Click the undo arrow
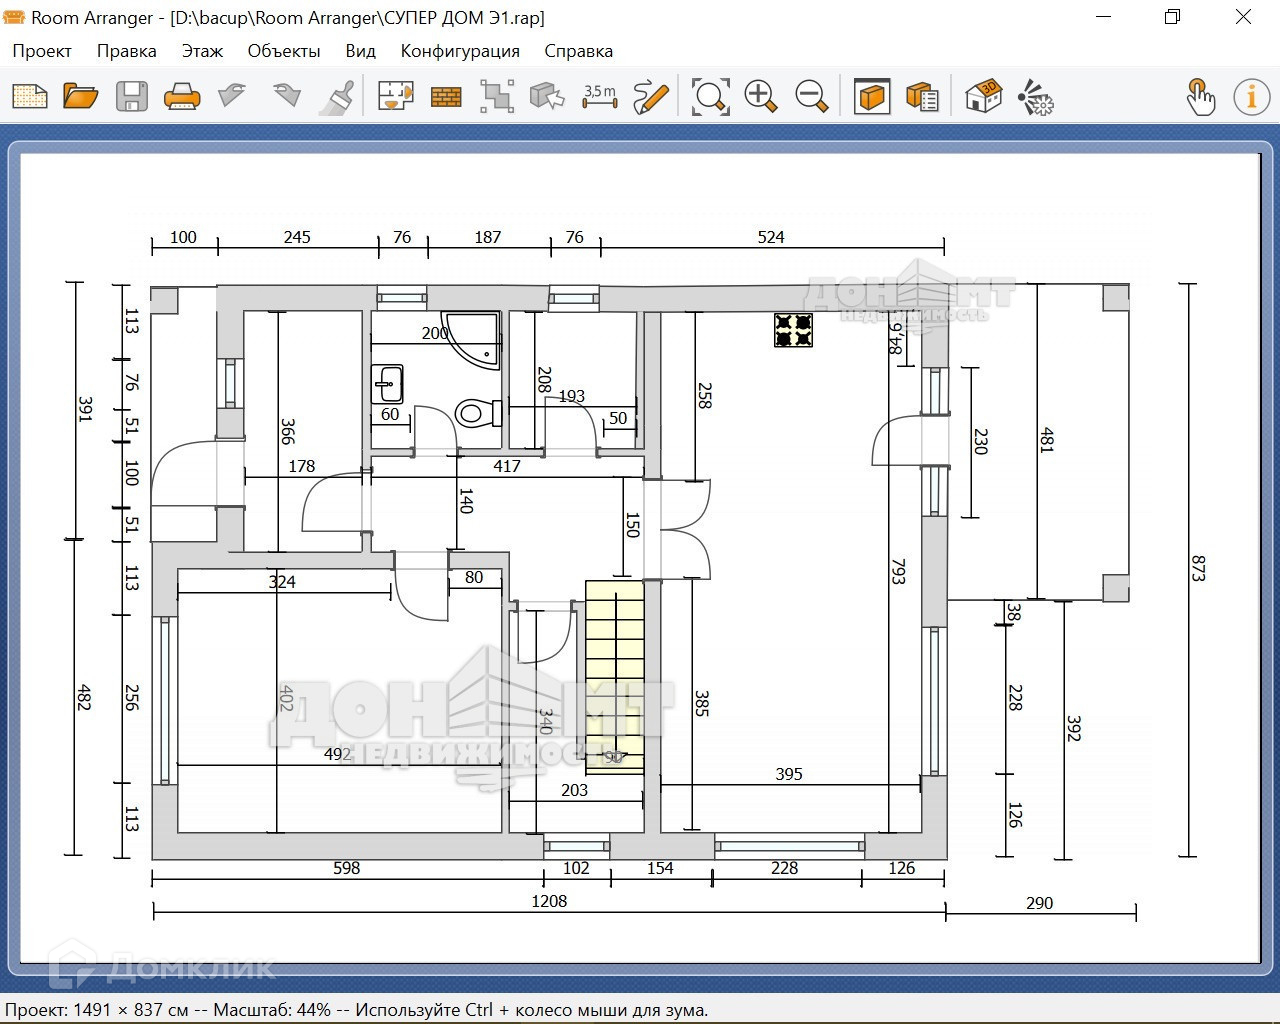This screenshot has height=1024, width=1280. pyautogui.click(x=233, y=97)
